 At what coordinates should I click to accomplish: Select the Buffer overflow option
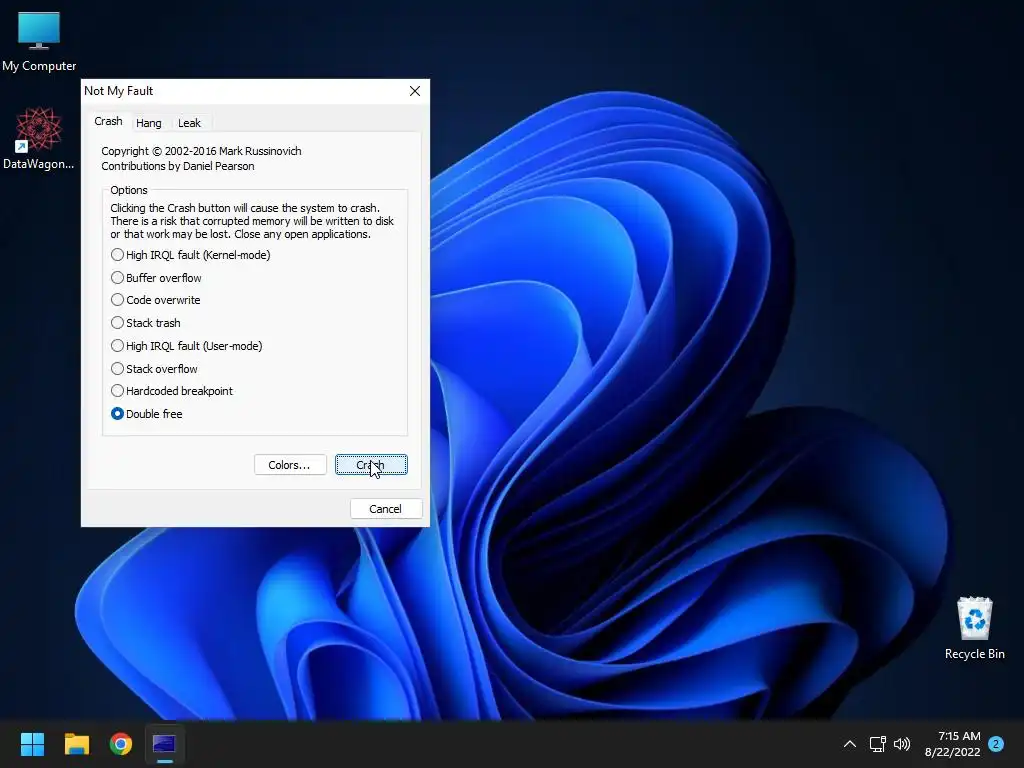(156, 278)
